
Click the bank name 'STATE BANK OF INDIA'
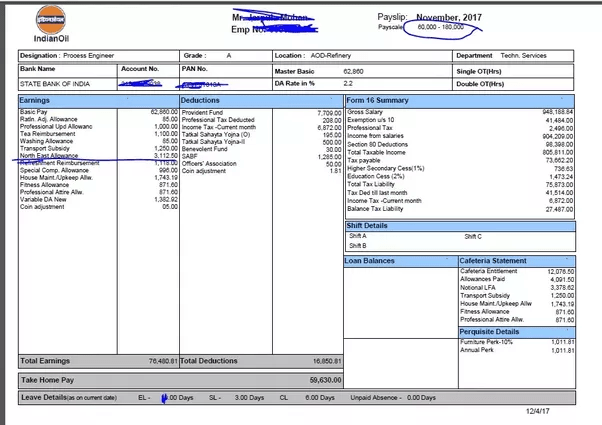[x=55, y=84]
